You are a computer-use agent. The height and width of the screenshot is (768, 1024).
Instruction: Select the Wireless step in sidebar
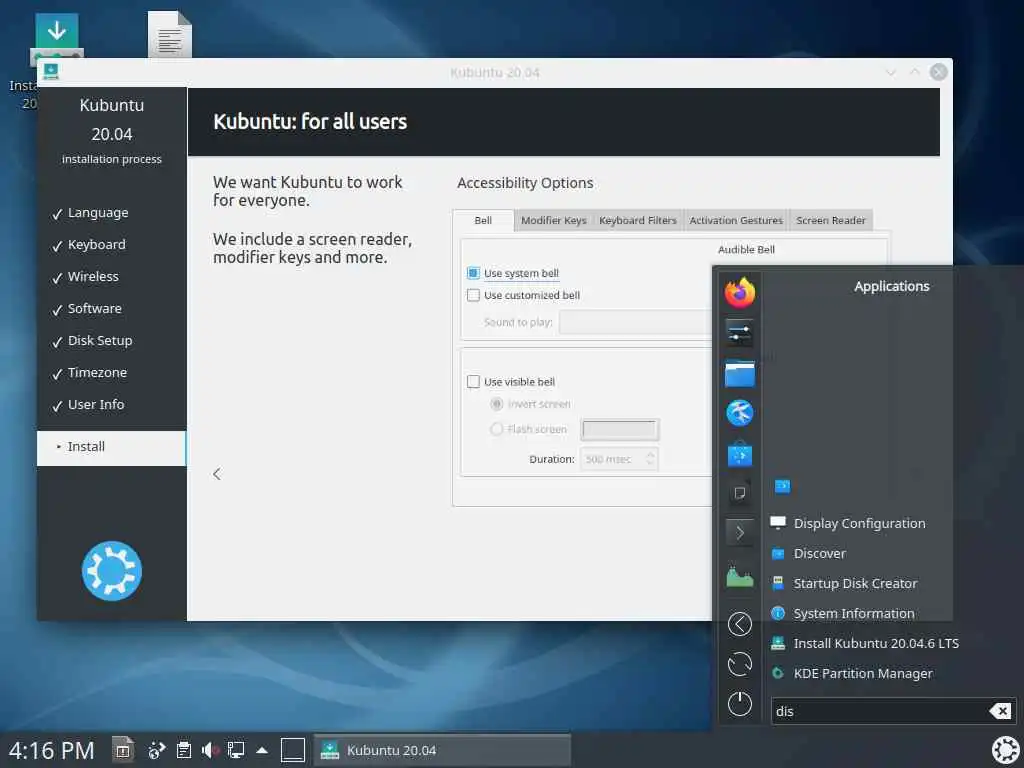click(x=93, y=277)
